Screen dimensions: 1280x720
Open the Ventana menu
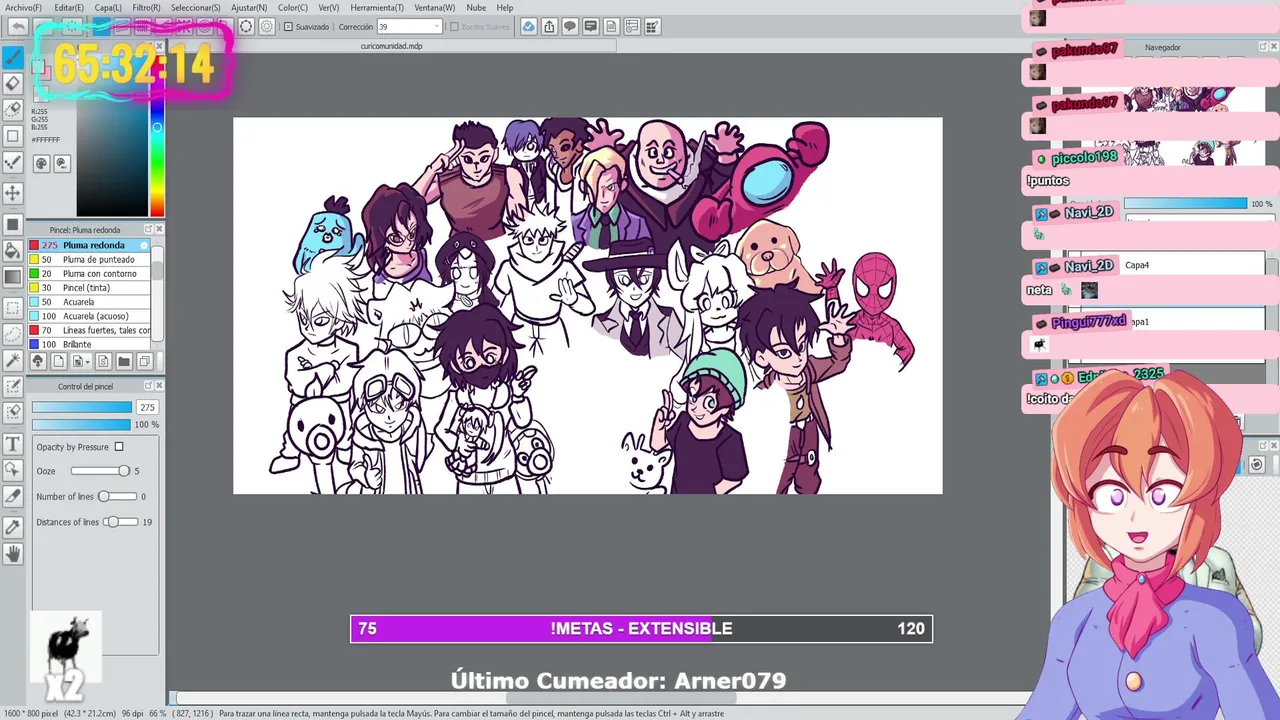coord(434,7)
